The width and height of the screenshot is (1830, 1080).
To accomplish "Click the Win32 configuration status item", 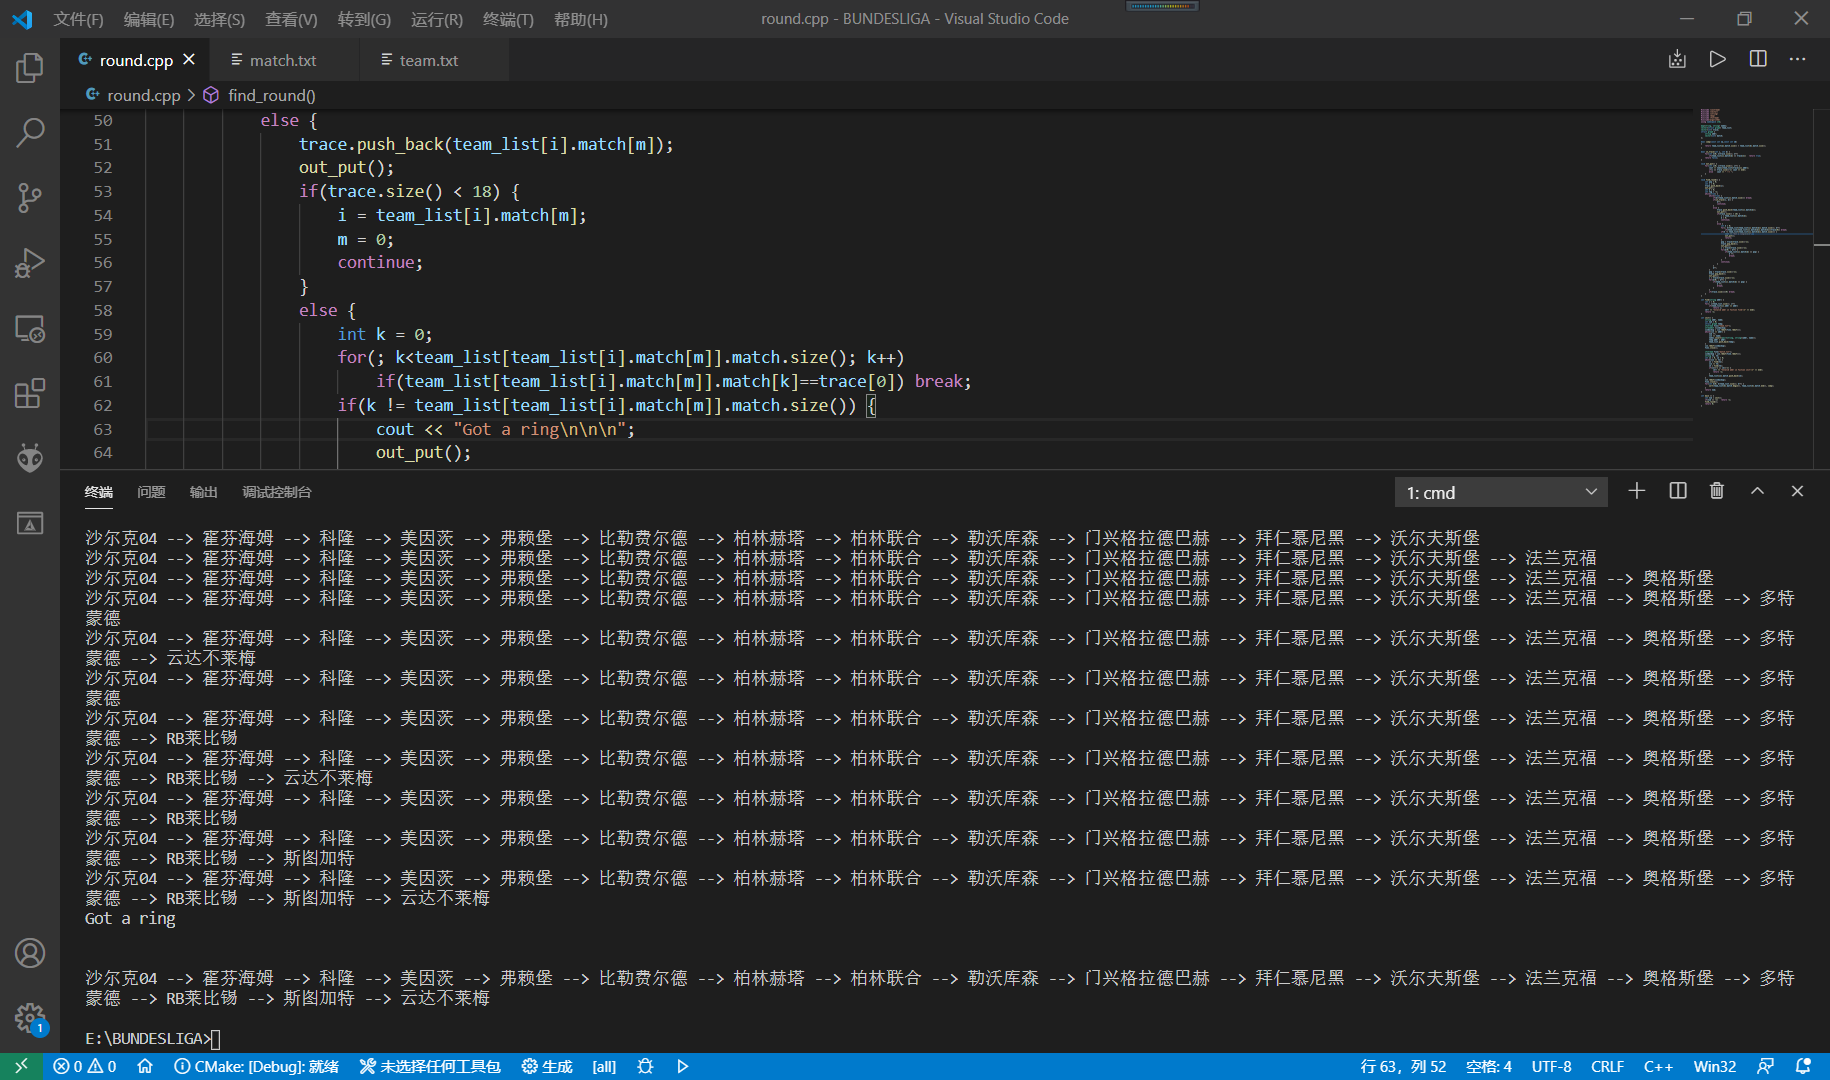I will pos(1714,1066).
